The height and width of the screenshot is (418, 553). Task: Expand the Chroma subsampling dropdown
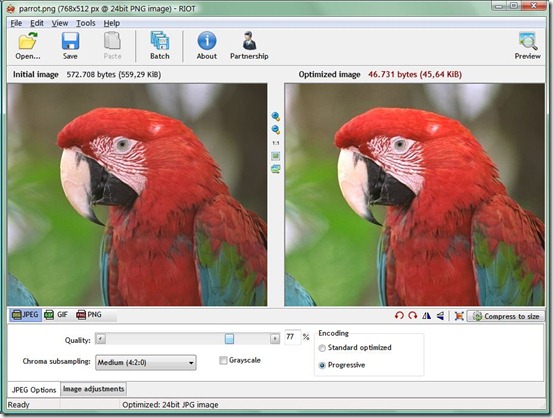146,362
